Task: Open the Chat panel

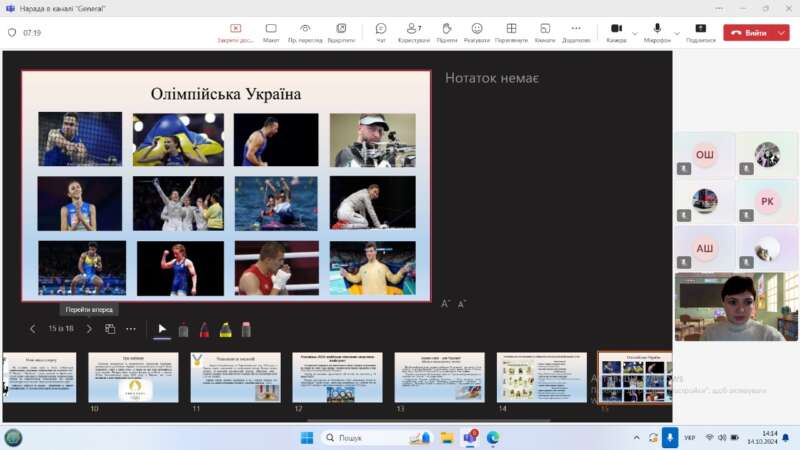Action: 380,32
